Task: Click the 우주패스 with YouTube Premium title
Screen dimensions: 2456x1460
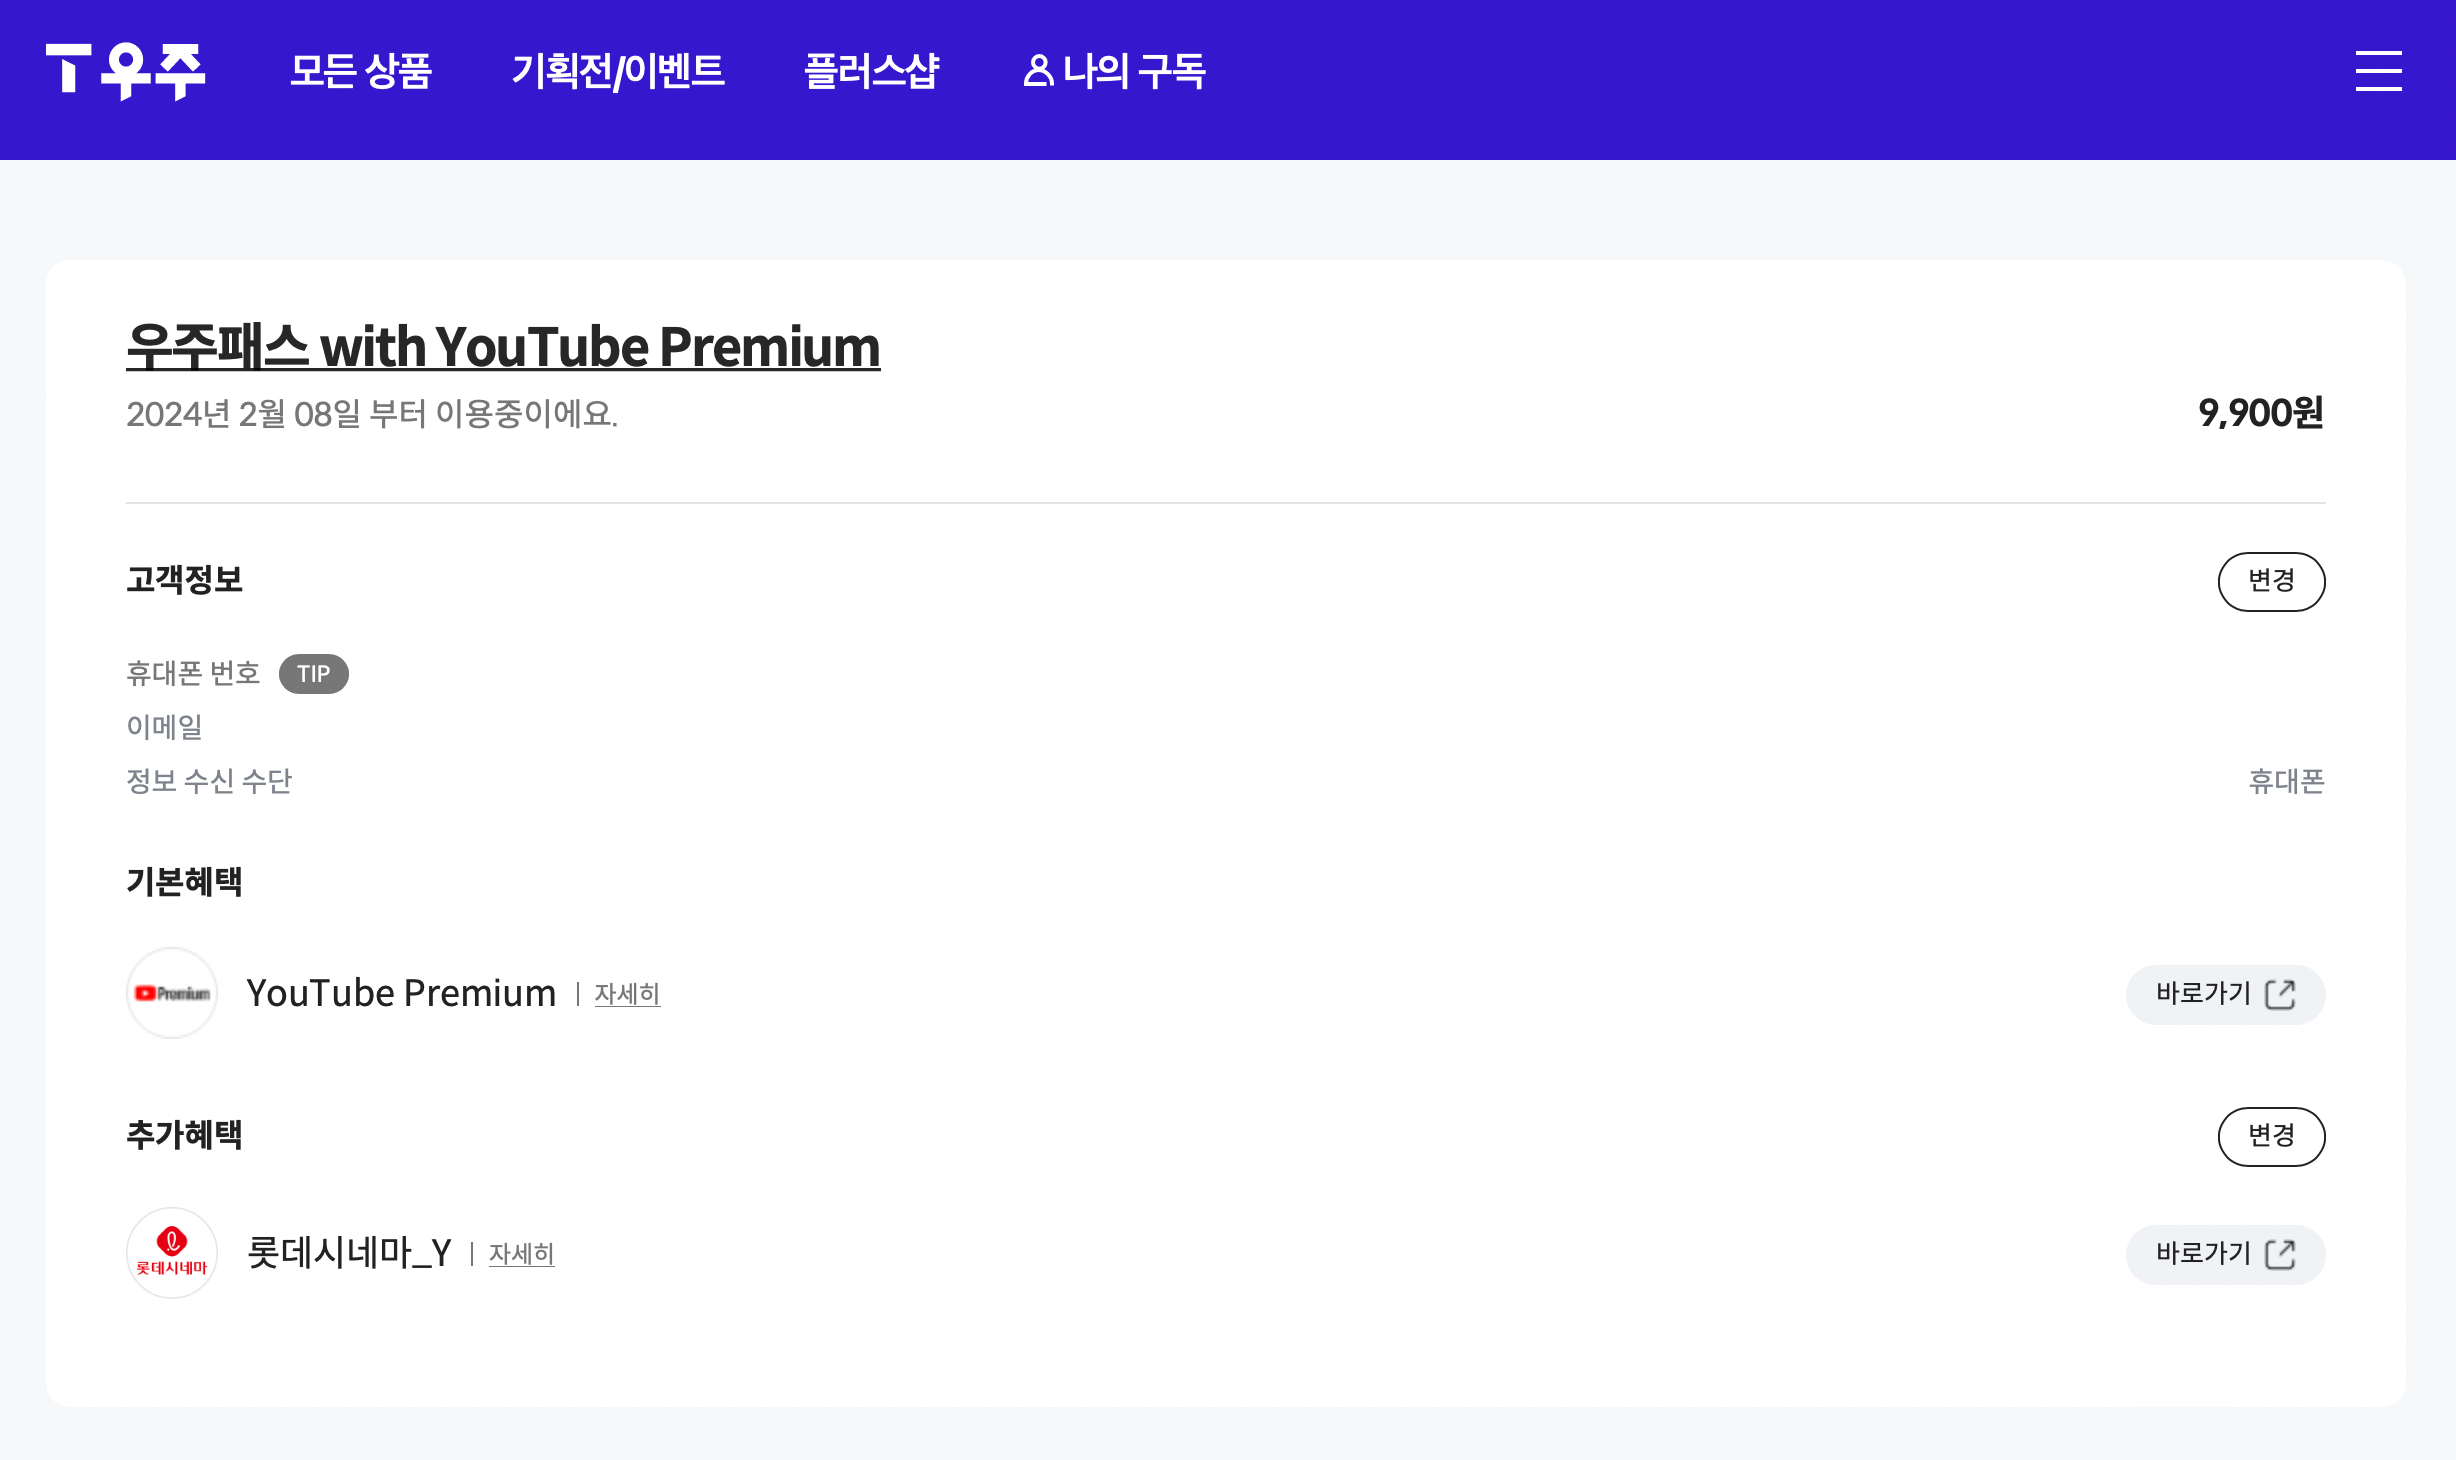Action: tap(502, 346)
